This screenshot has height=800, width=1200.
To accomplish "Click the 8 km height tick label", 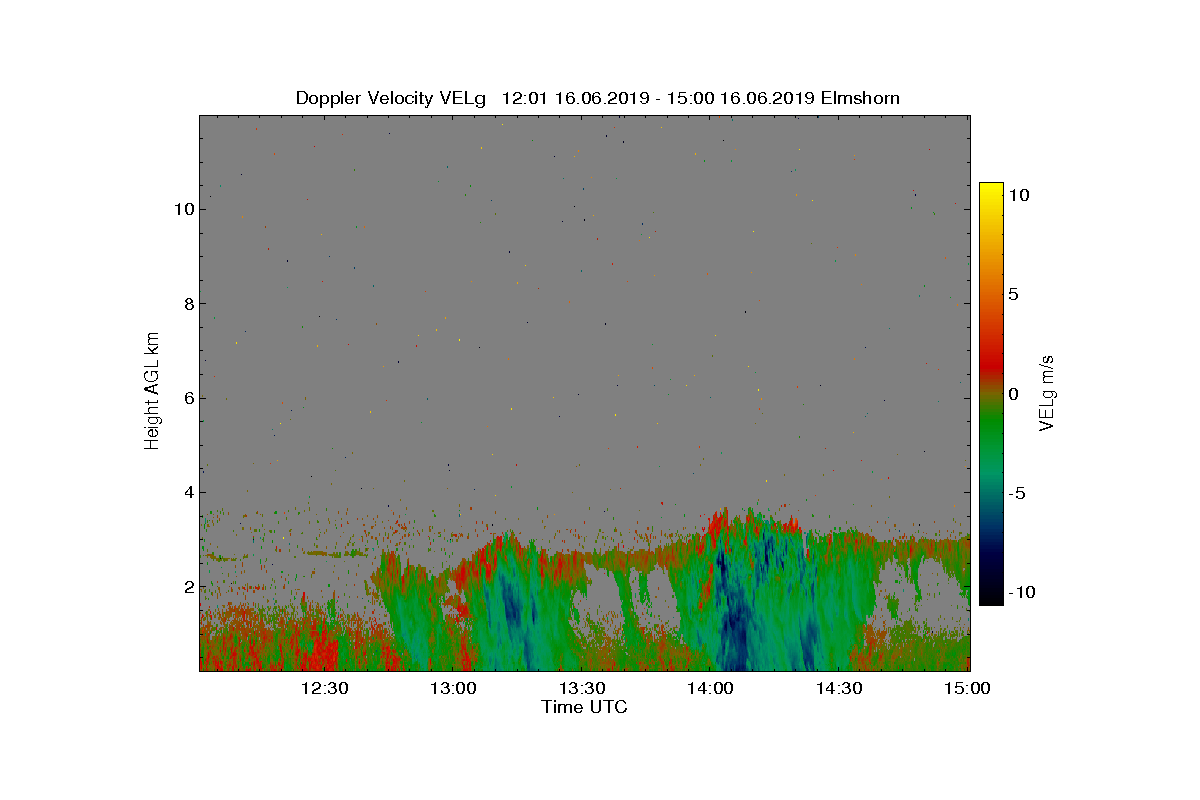I will coord(188,303).
